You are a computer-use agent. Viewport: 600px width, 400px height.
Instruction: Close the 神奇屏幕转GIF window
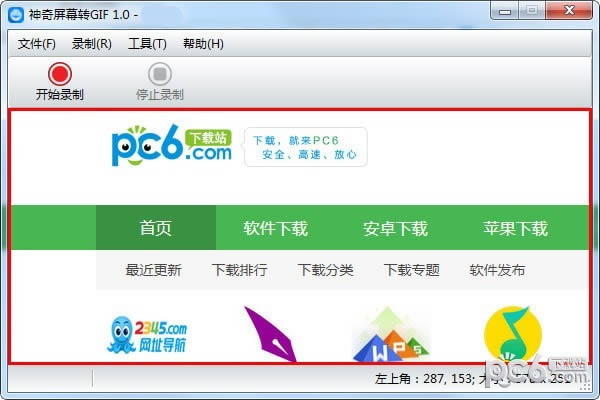[x=569, y=10]
